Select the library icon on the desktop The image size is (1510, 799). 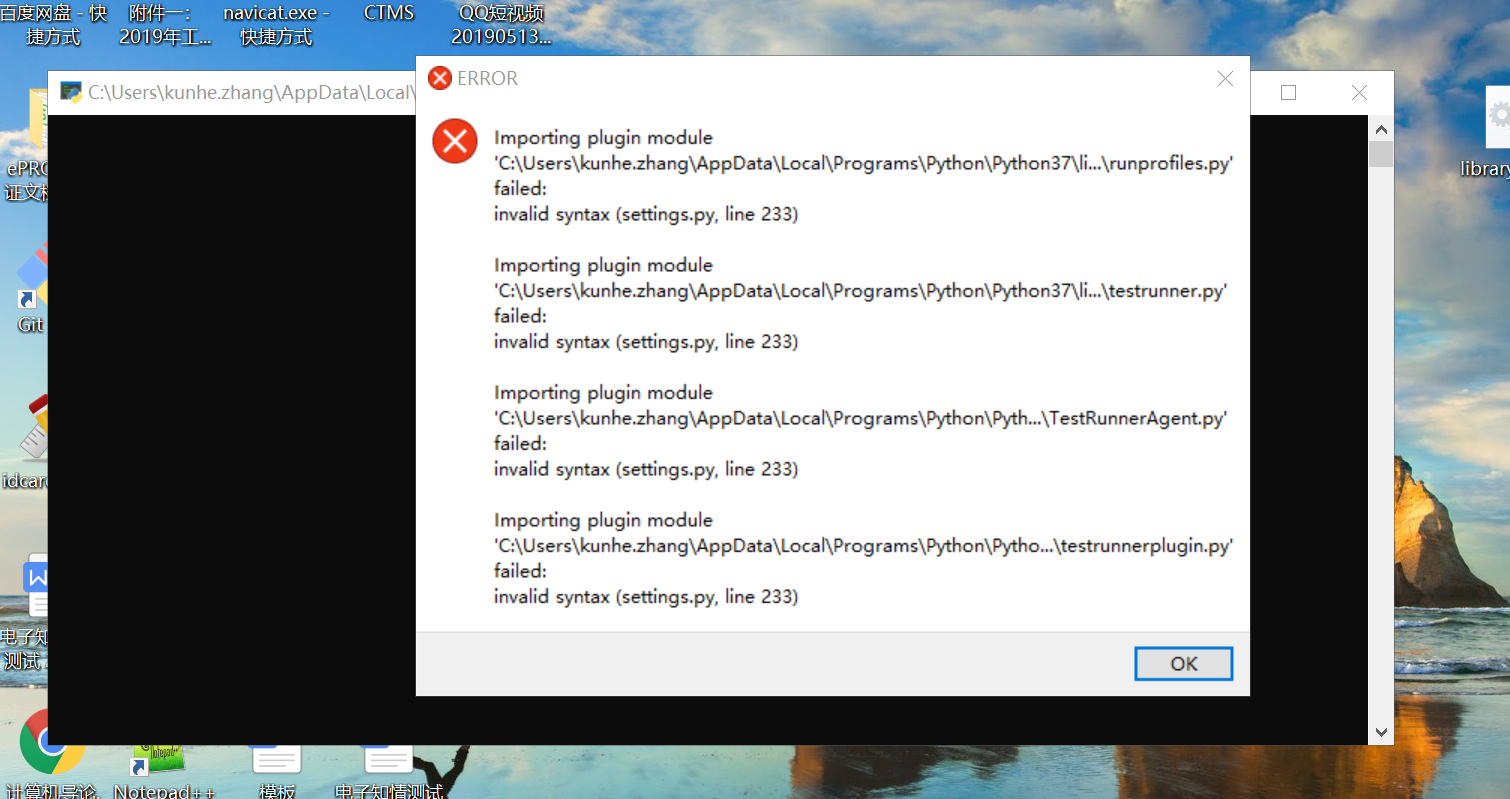click(x=1490, y=135)
